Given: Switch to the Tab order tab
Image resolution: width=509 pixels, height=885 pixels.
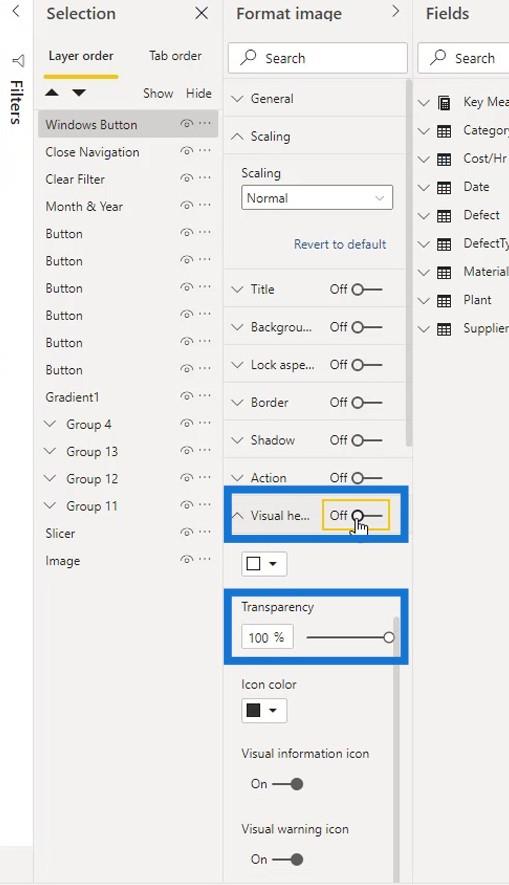Looking at the screenshot, I should click(x=175, y=56).
